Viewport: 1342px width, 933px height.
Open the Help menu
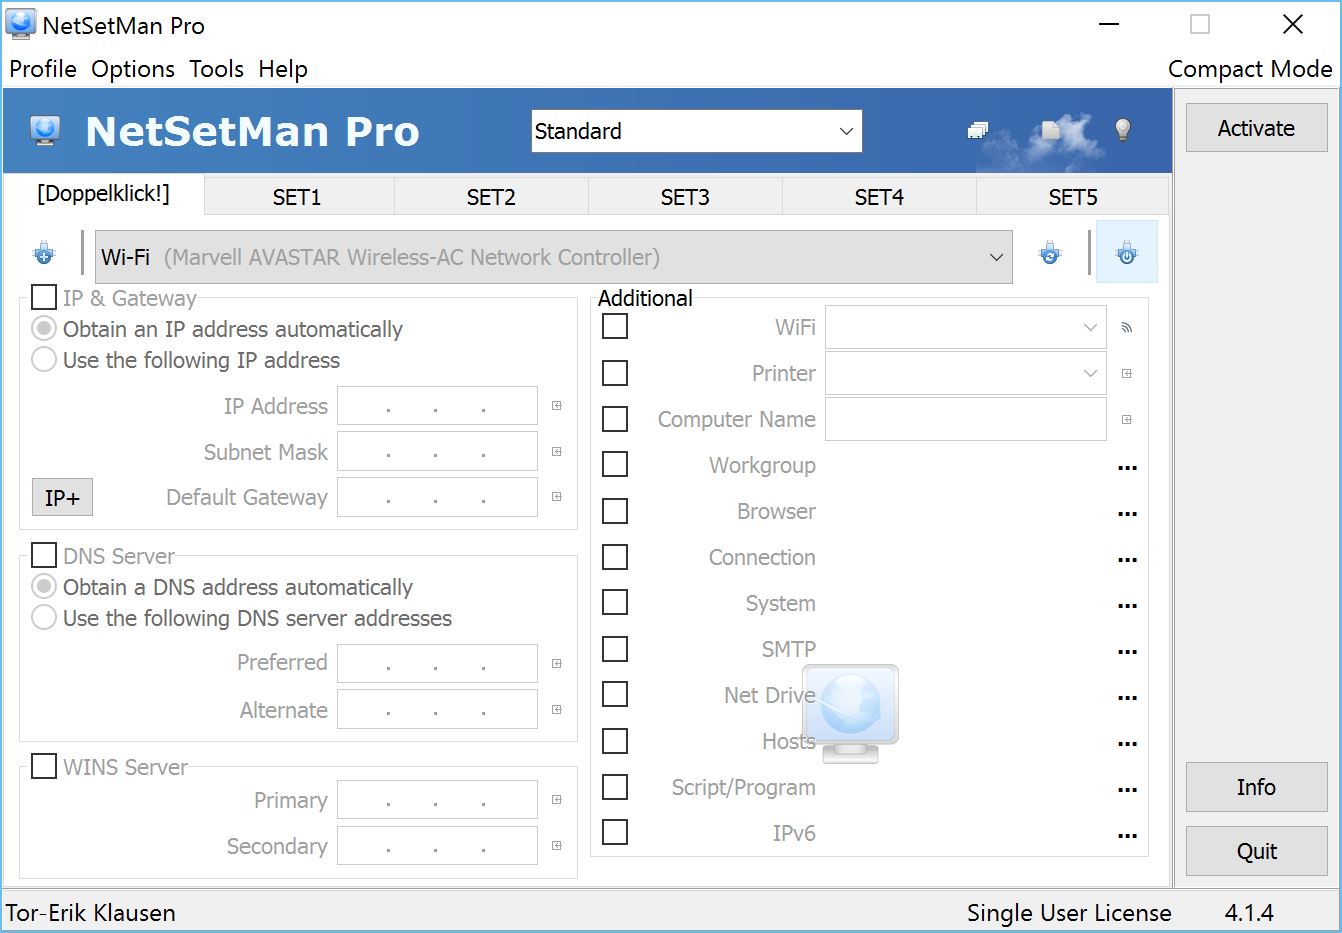[x=283, y=69]
